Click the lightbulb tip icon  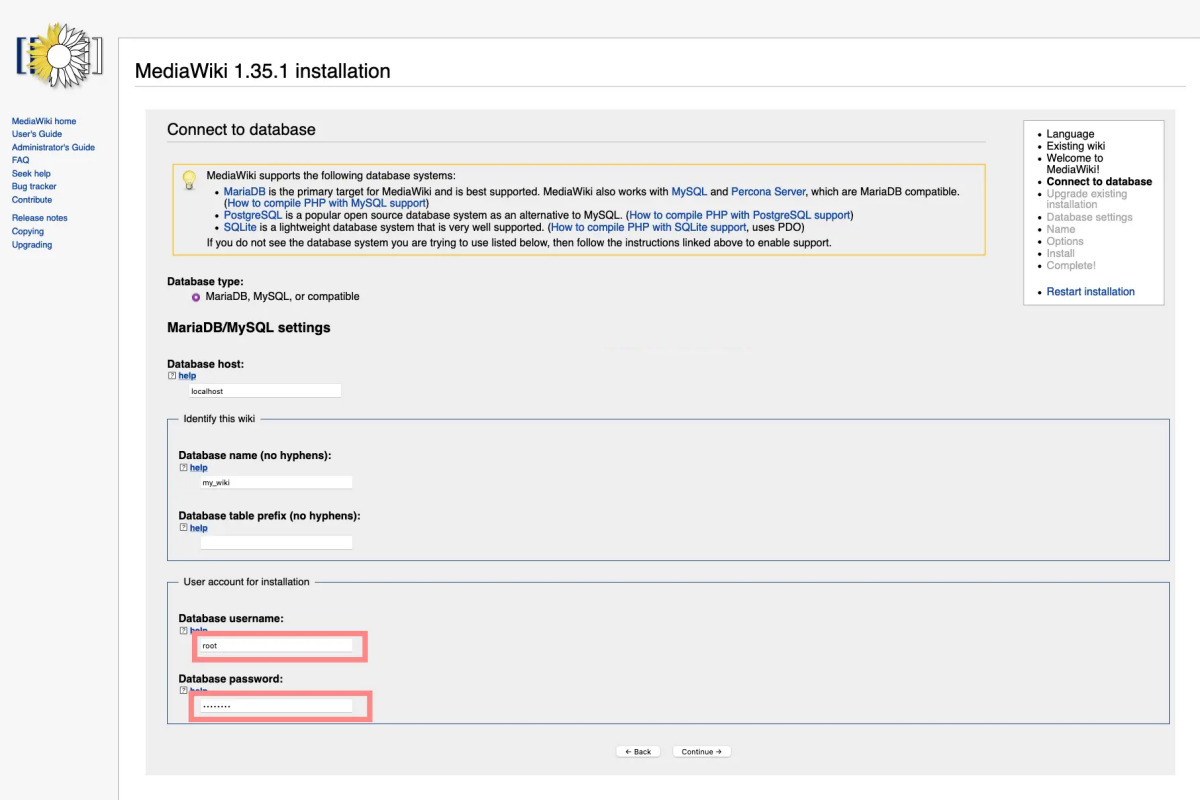188,179
